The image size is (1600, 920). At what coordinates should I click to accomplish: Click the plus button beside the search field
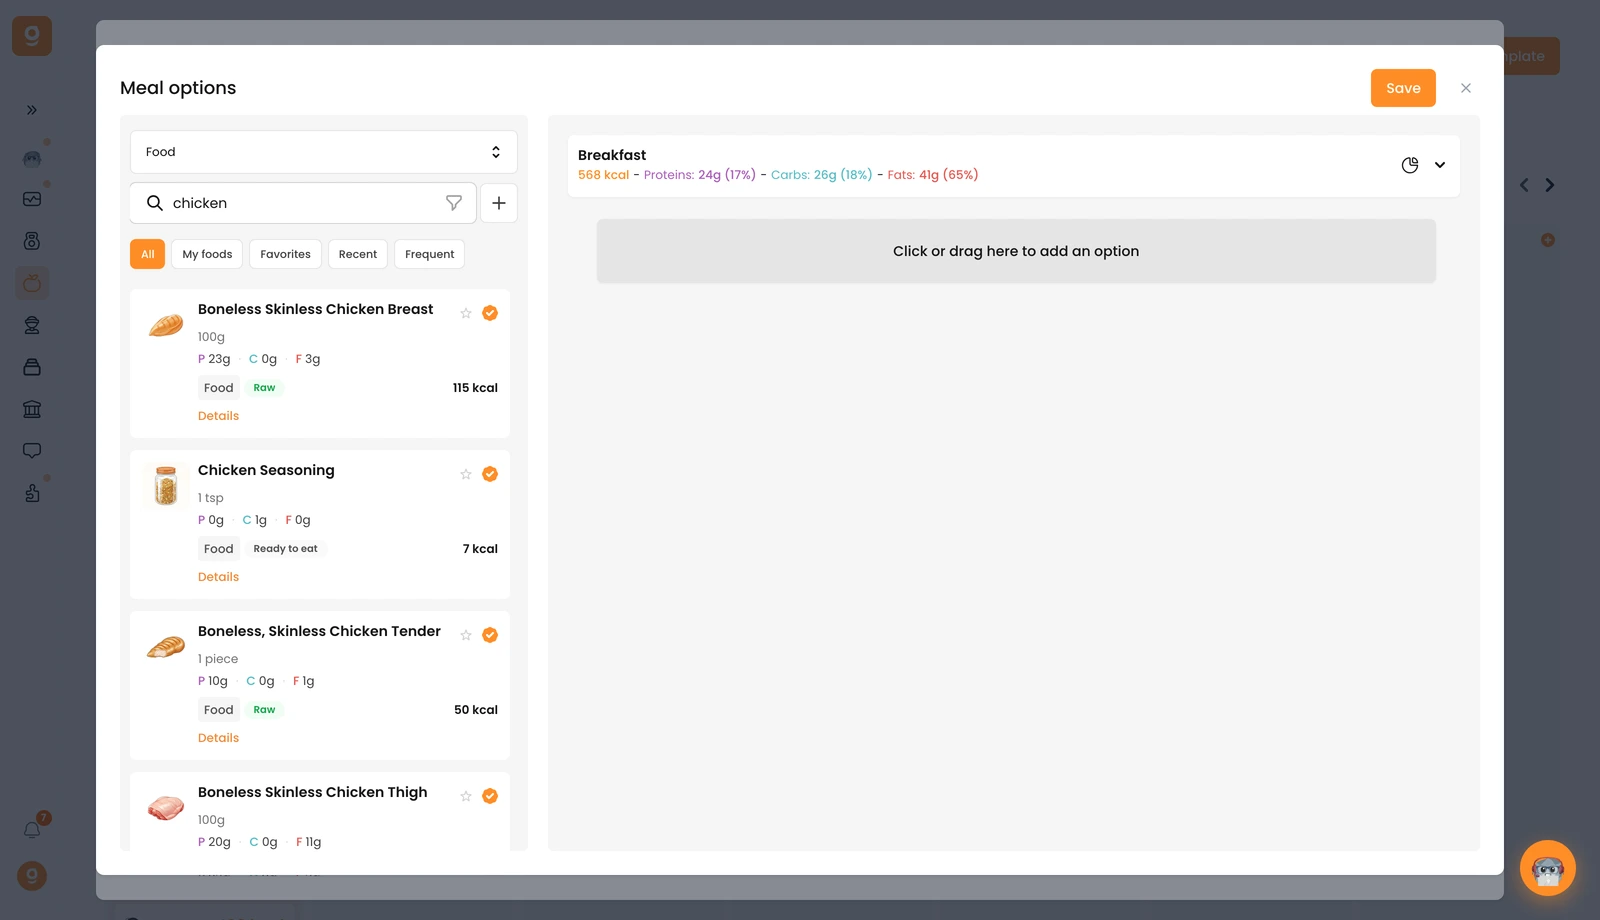(499, 203)
